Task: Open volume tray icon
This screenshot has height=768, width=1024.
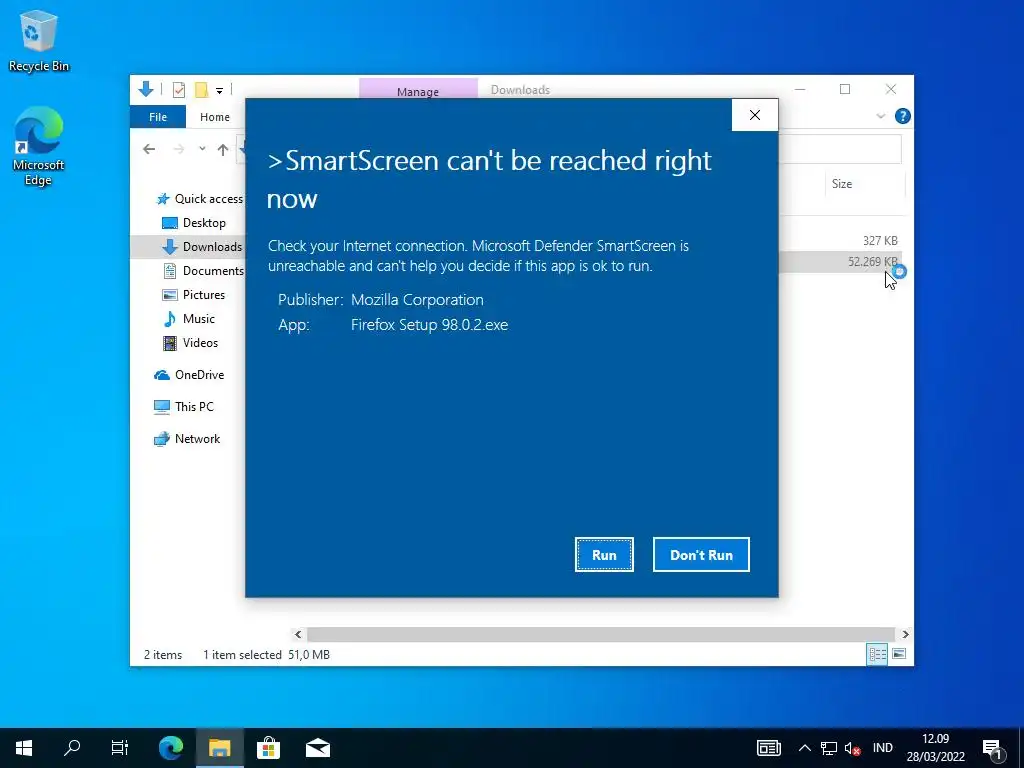Action: click(x=852, y=748)
